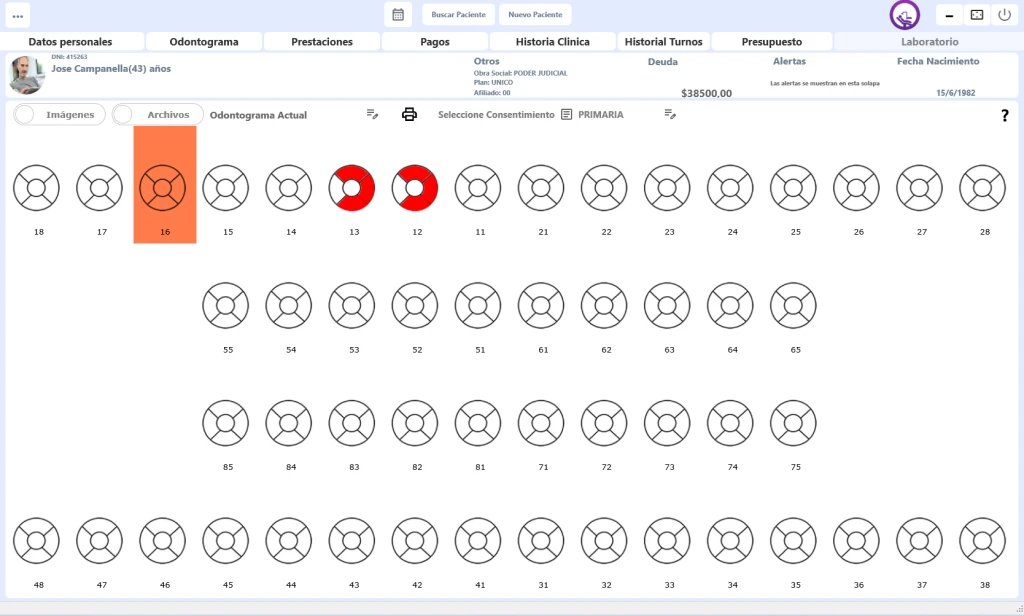Screen dimensions: 1024x616
Task: Click the edit icon next to PRIMARIA
Action: point(670,114)
